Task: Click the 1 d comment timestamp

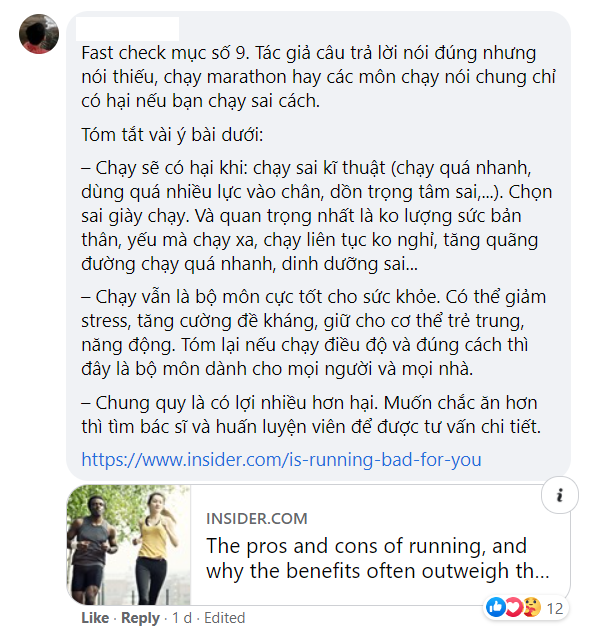Action: [x=182, y=618]
